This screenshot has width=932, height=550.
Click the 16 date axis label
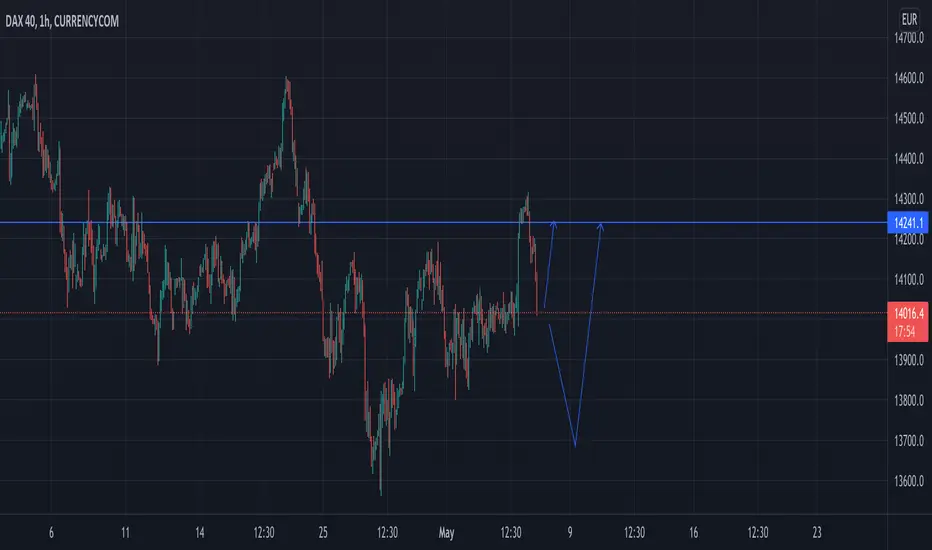pos(694,532)
